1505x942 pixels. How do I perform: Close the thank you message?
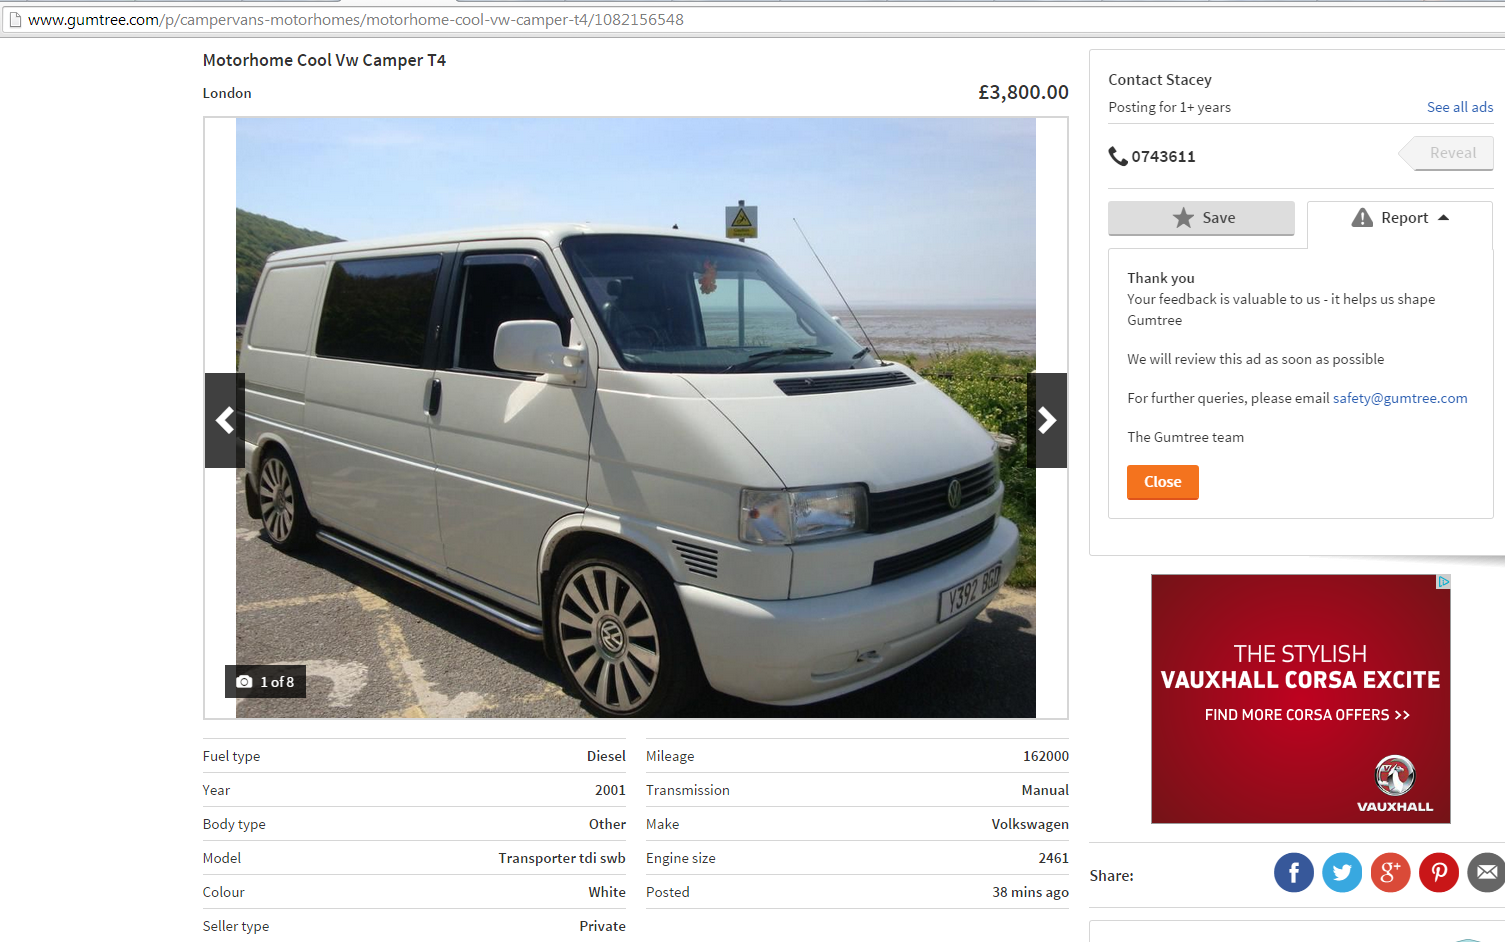click(x=1163, y=482)
